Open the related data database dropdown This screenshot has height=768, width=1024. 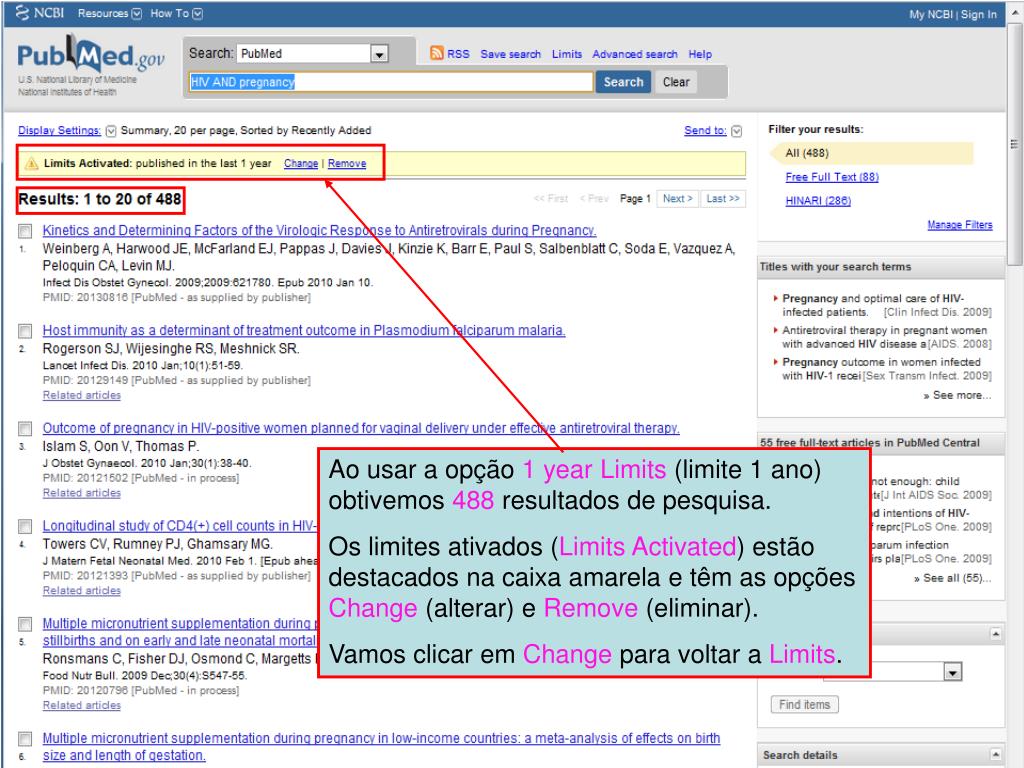(x=953, y=671)
